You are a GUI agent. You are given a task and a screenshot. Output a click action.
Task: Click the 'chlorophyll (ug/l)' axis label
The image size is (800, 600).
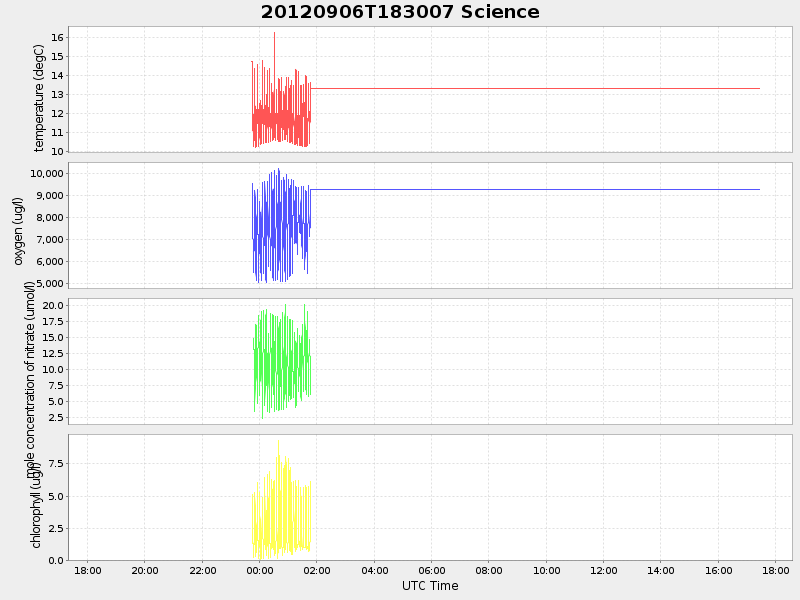click(x=36, y=505)
